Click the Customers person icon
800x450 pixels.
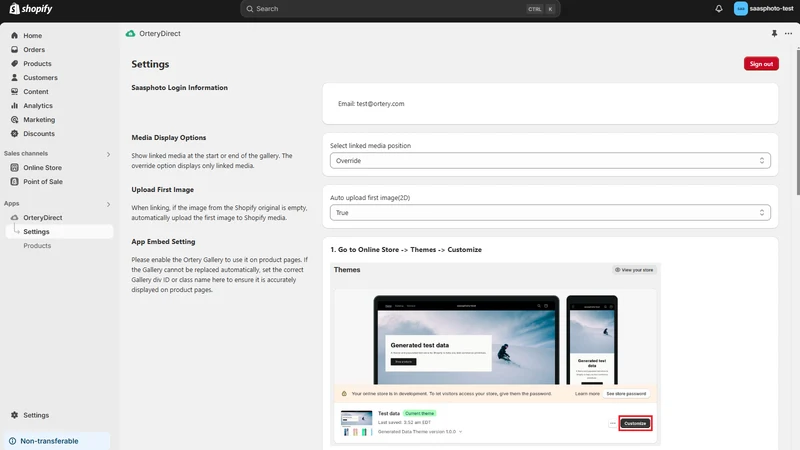coord(14,78)
